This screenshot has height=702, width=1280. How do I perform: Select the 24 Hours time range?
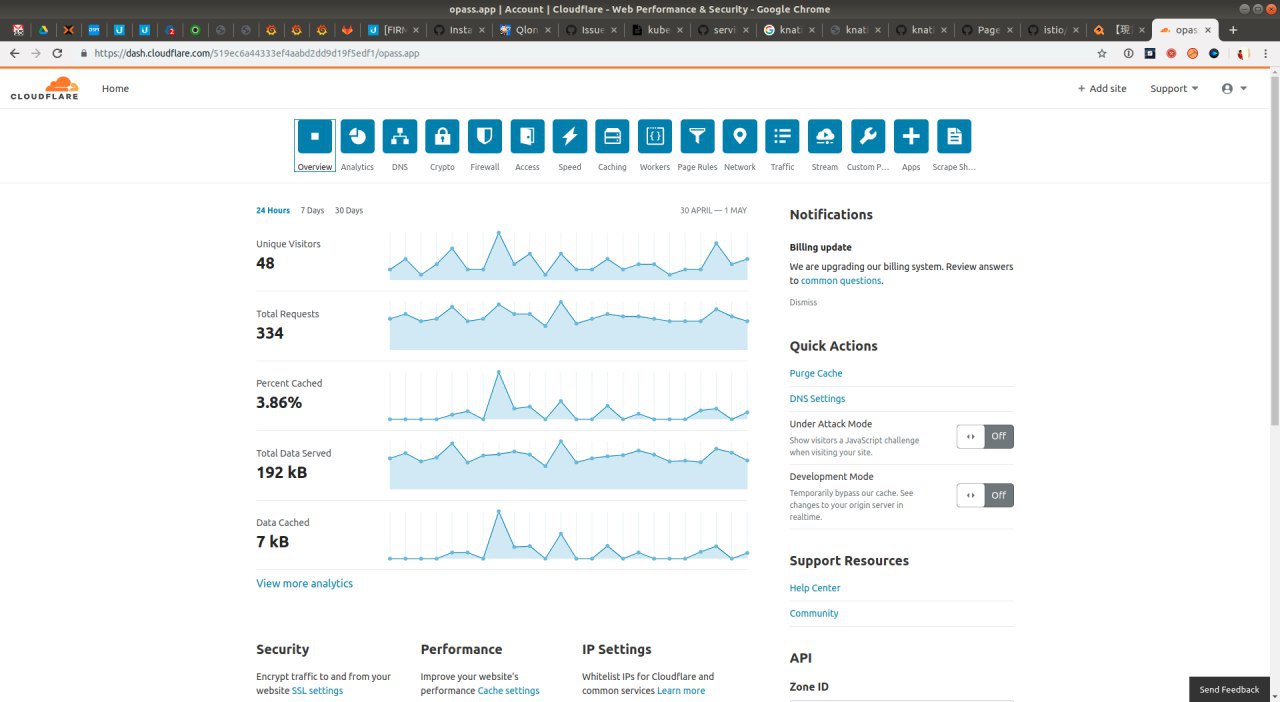click(x=273, y=211)
